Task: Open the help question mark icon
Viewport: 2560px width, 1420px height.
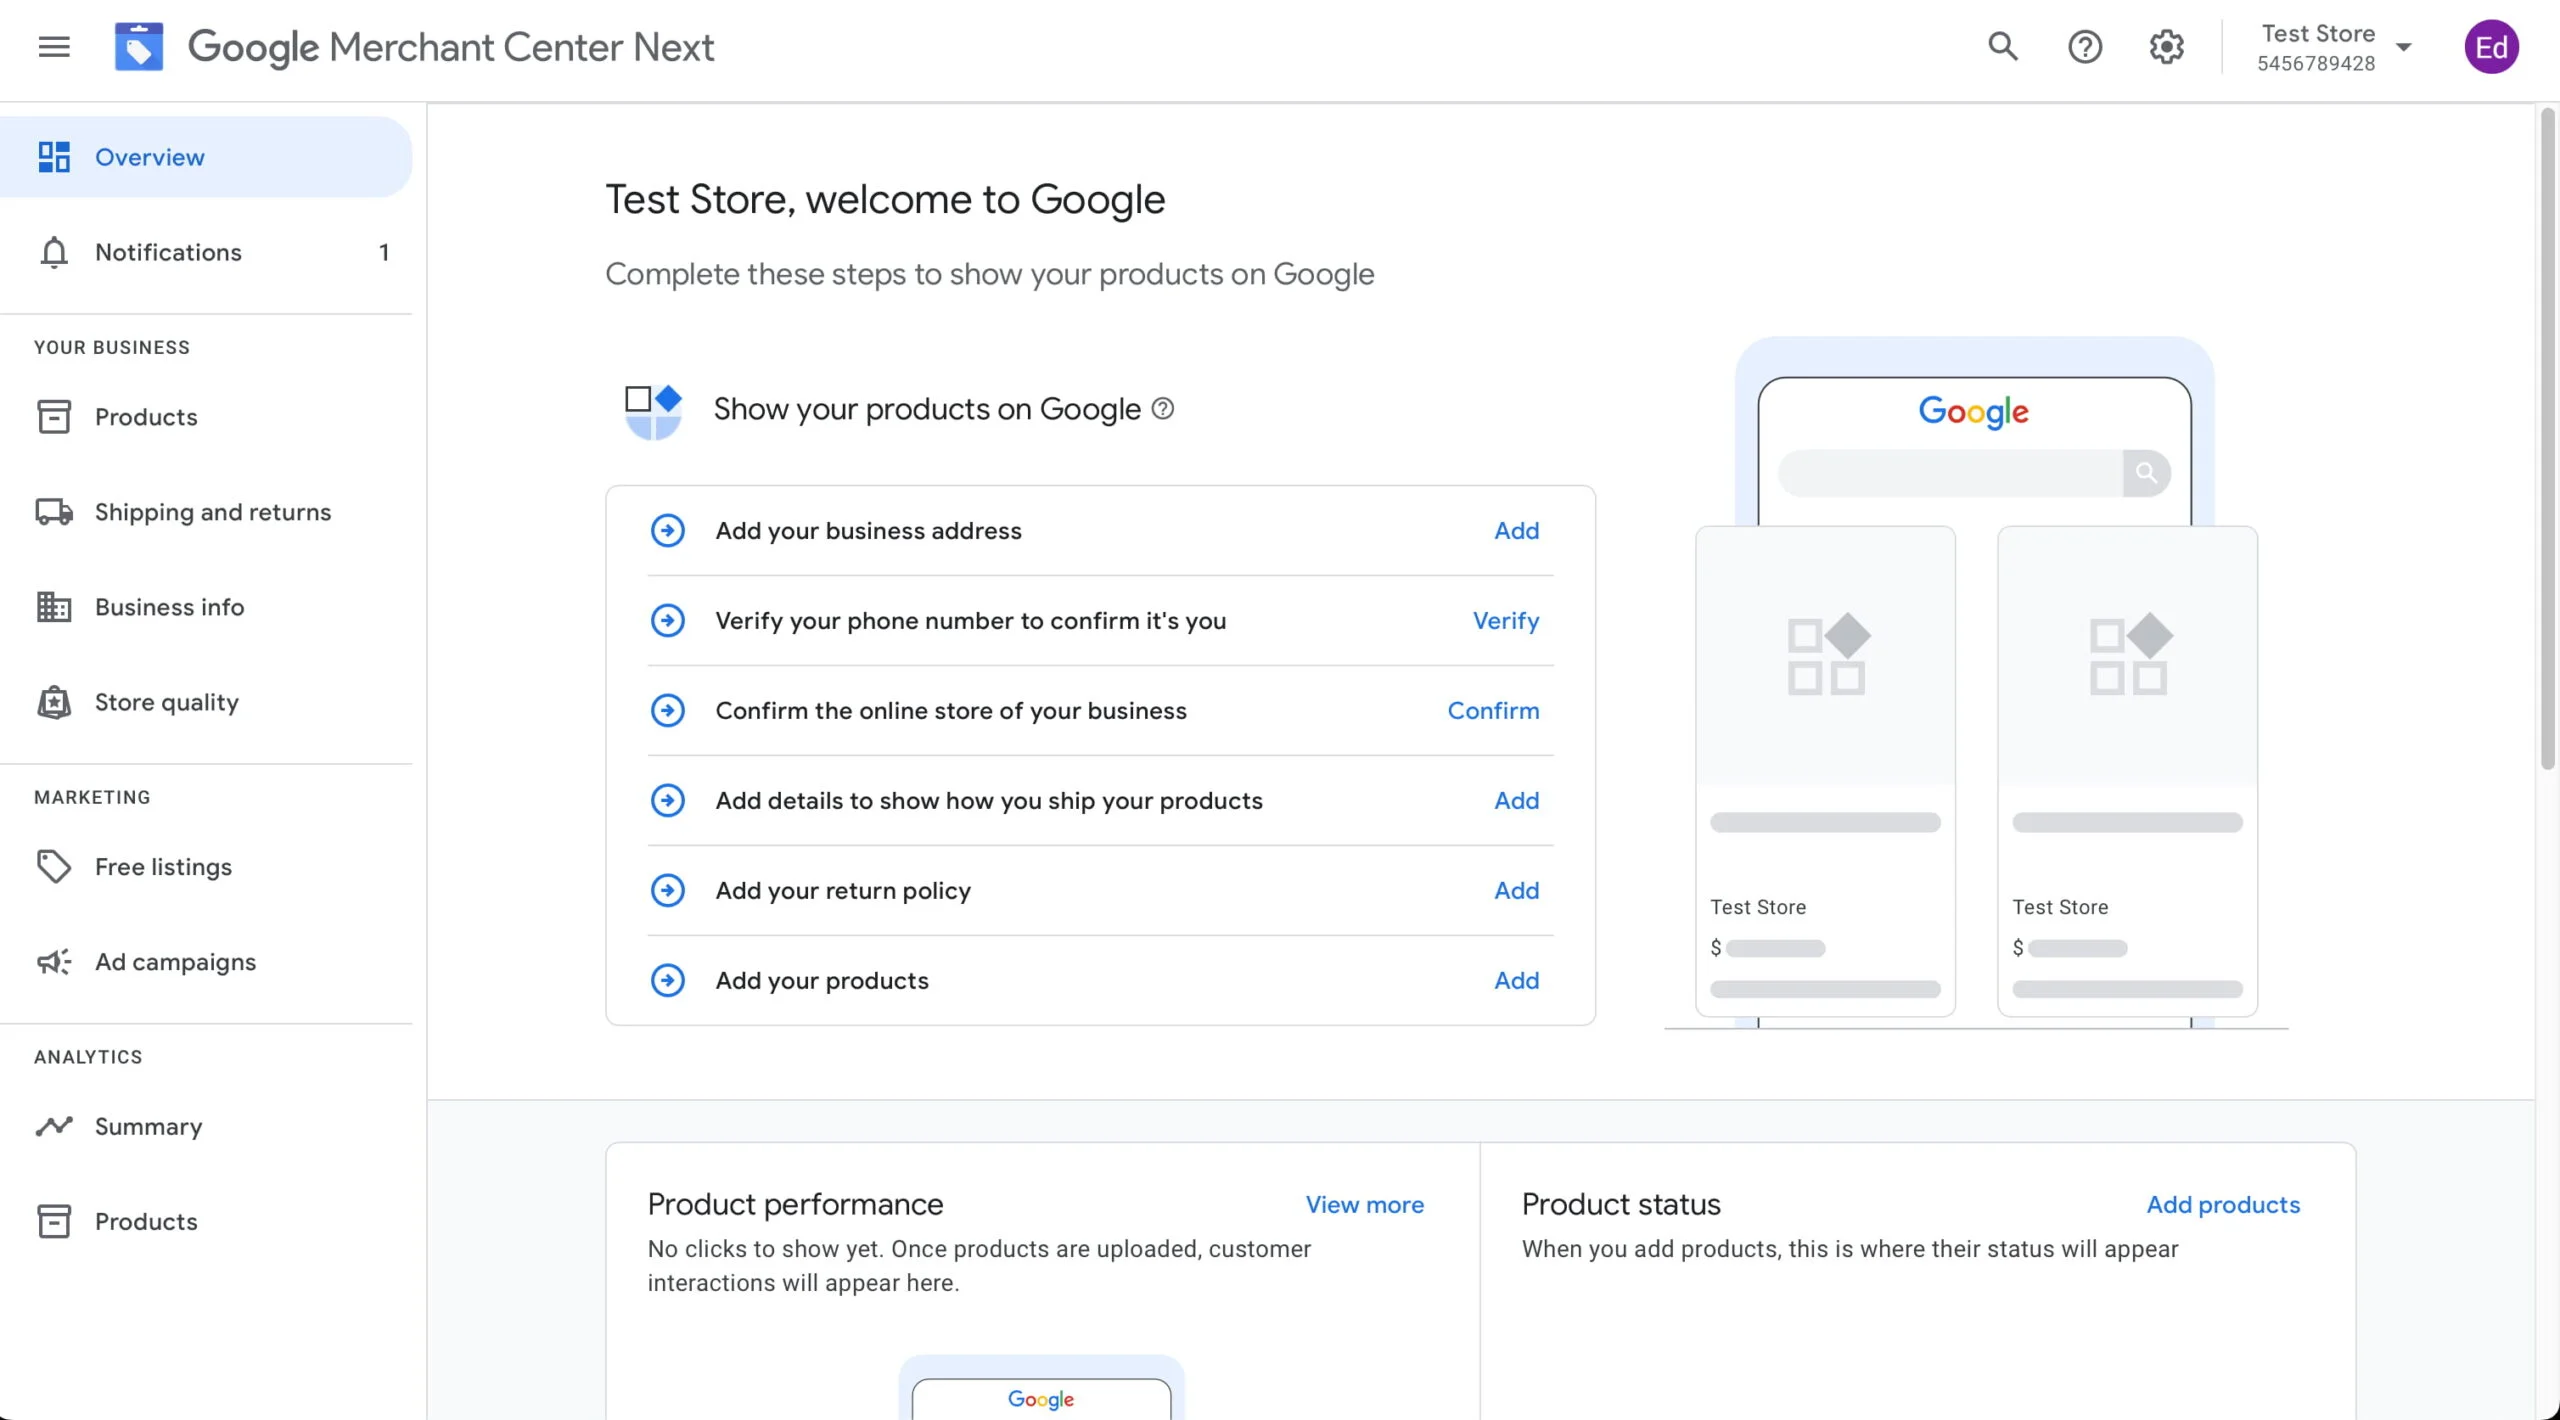Action: [2085, 47]
